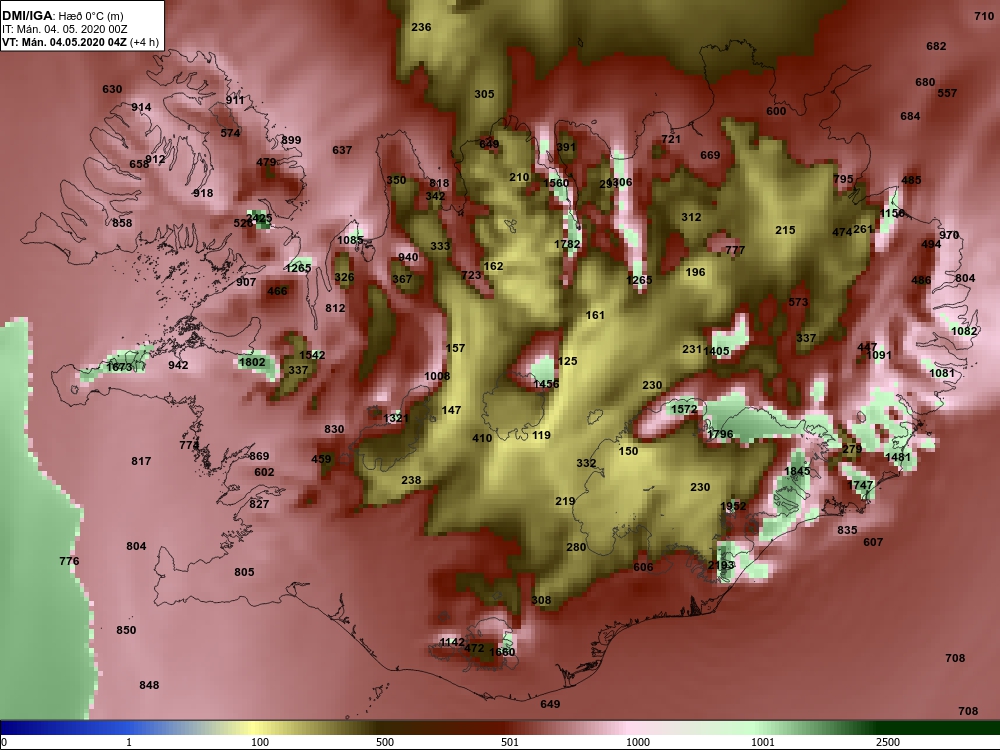Select the map value 777
This screenshot has height=750, width=1000.
point(735,250)
